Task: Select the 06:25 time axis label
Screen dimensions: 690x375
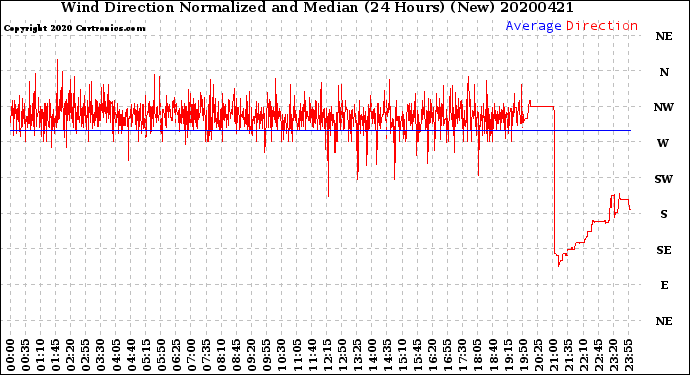Action: click(x=176, y=355)
